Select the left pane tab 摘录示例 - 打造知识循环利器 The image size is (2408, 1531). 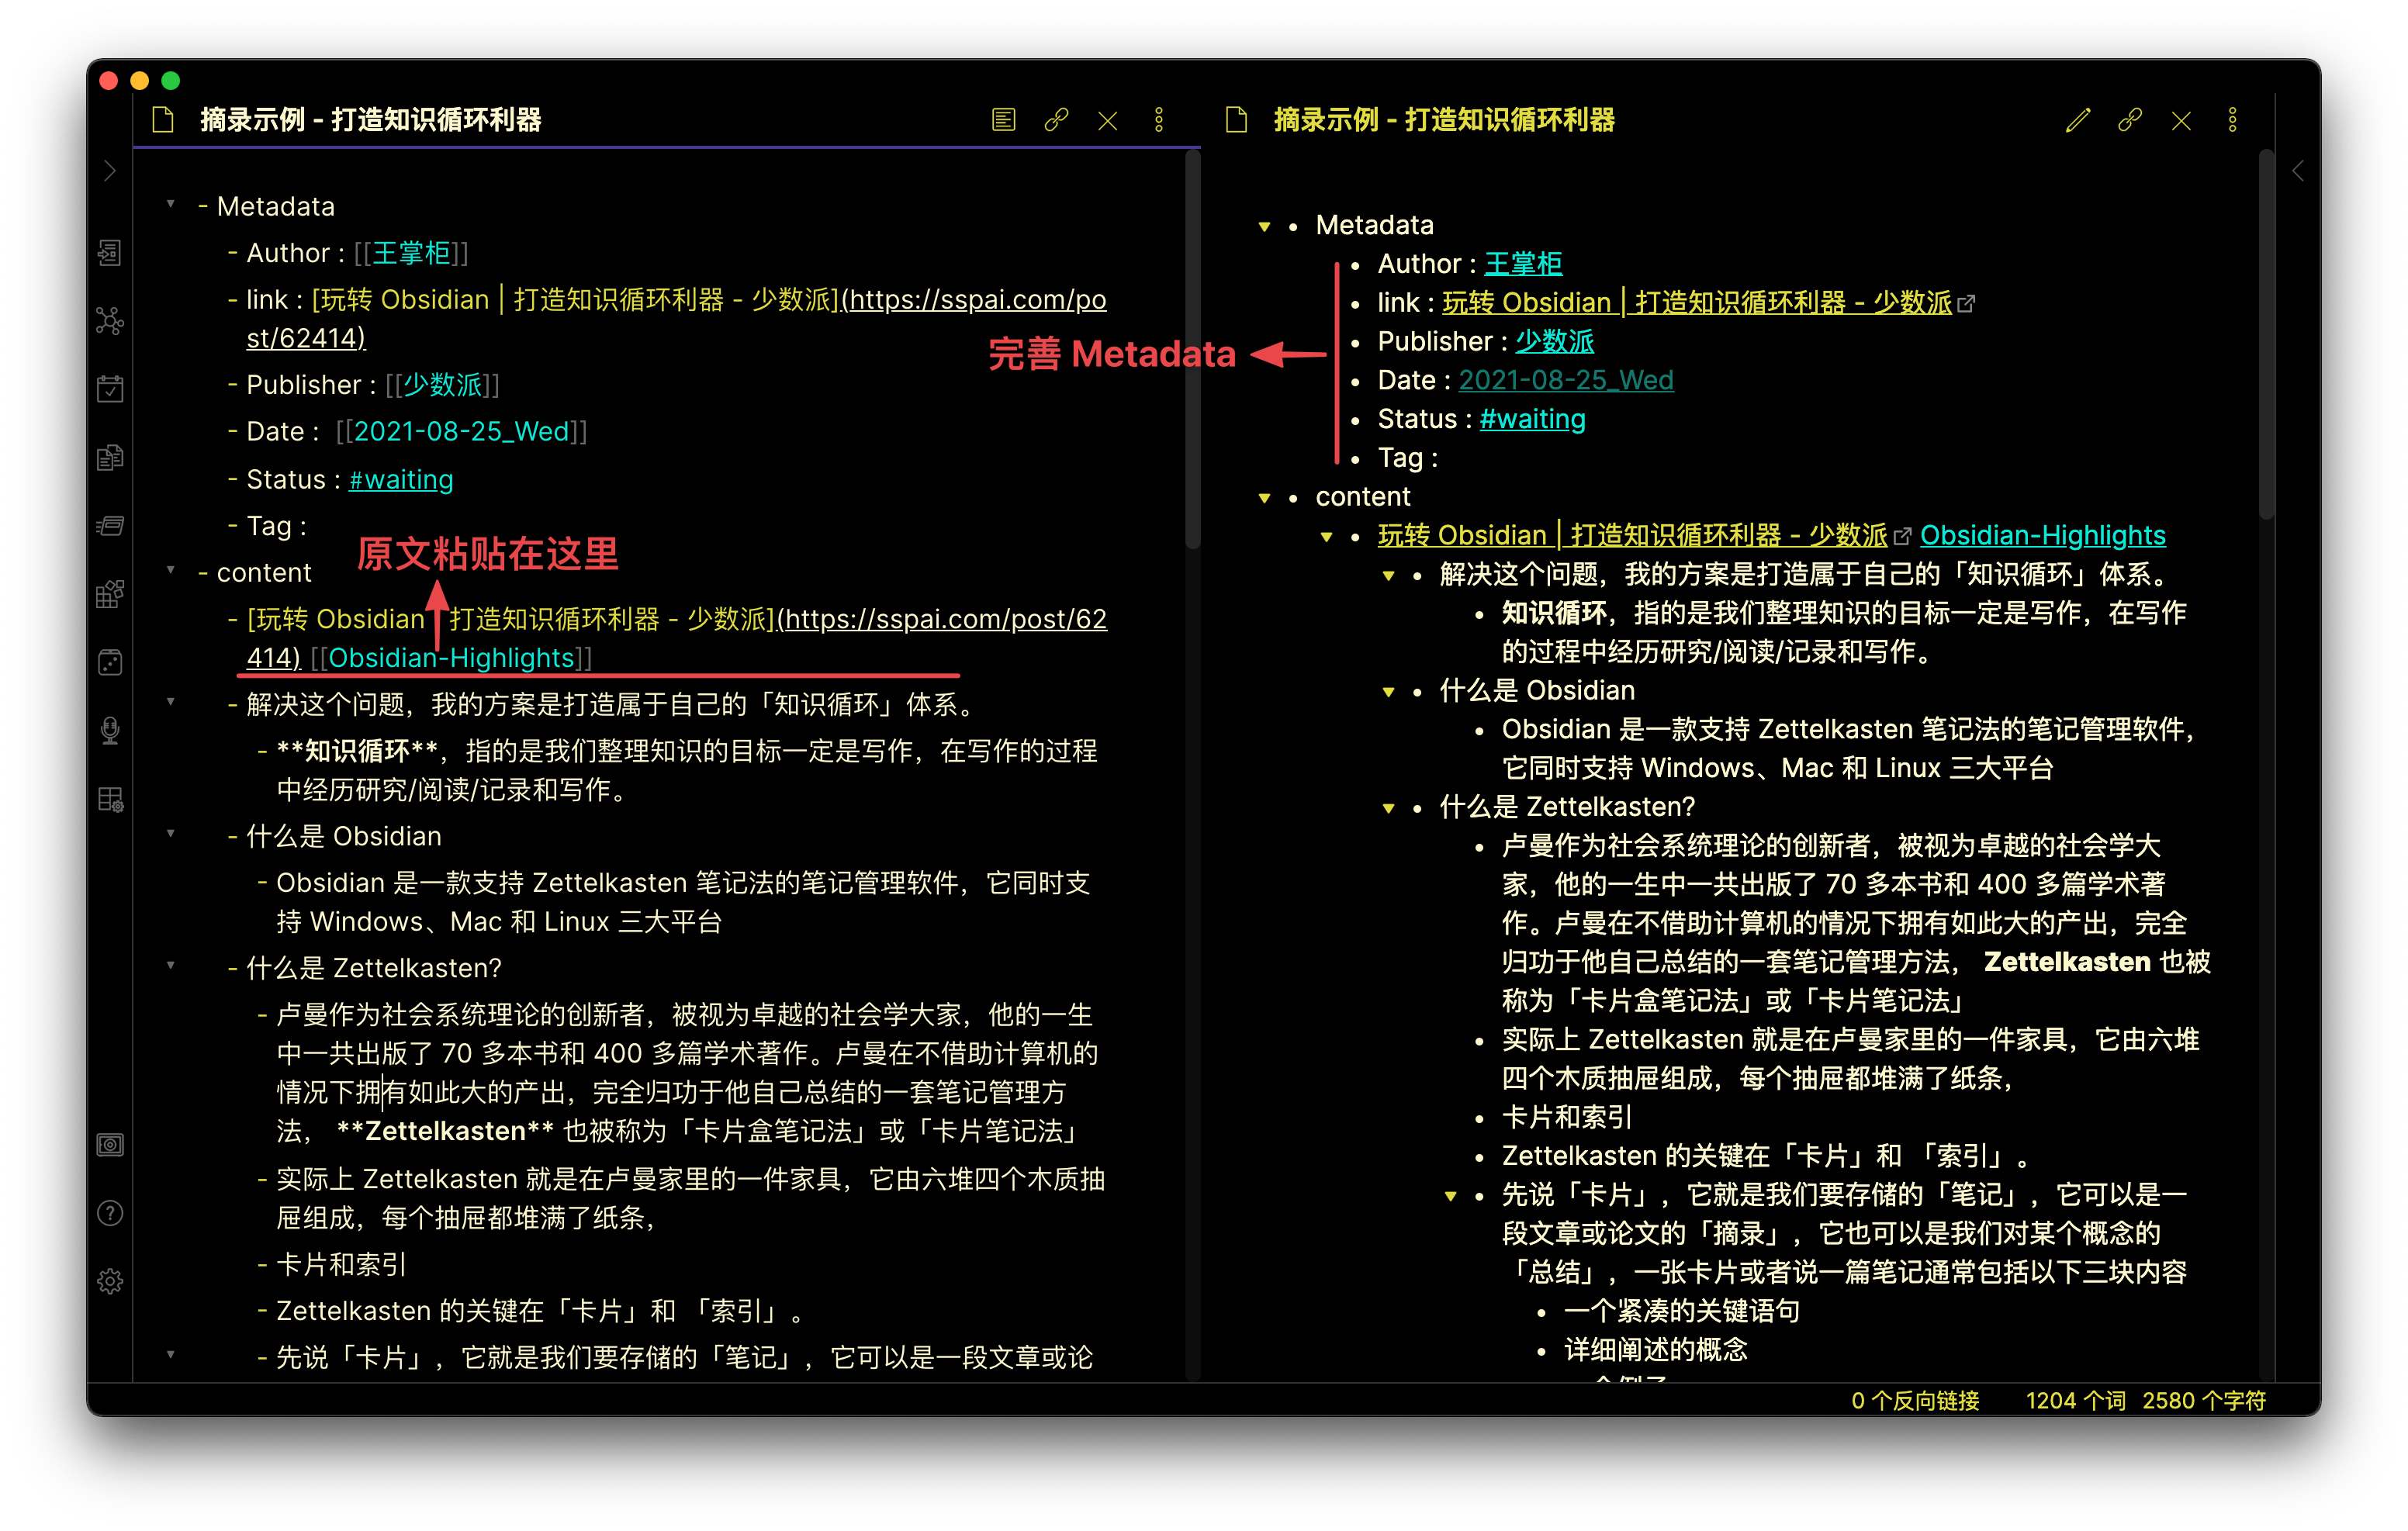(370, 119)
